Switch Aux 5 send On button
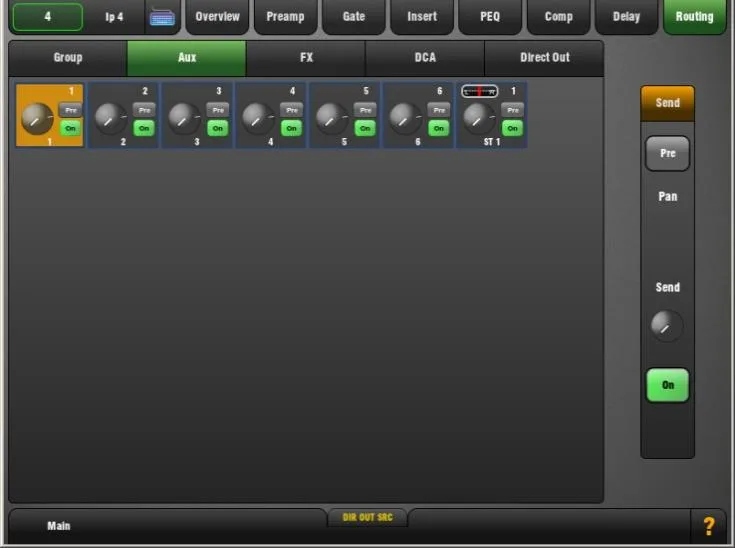 coord(365,128)
